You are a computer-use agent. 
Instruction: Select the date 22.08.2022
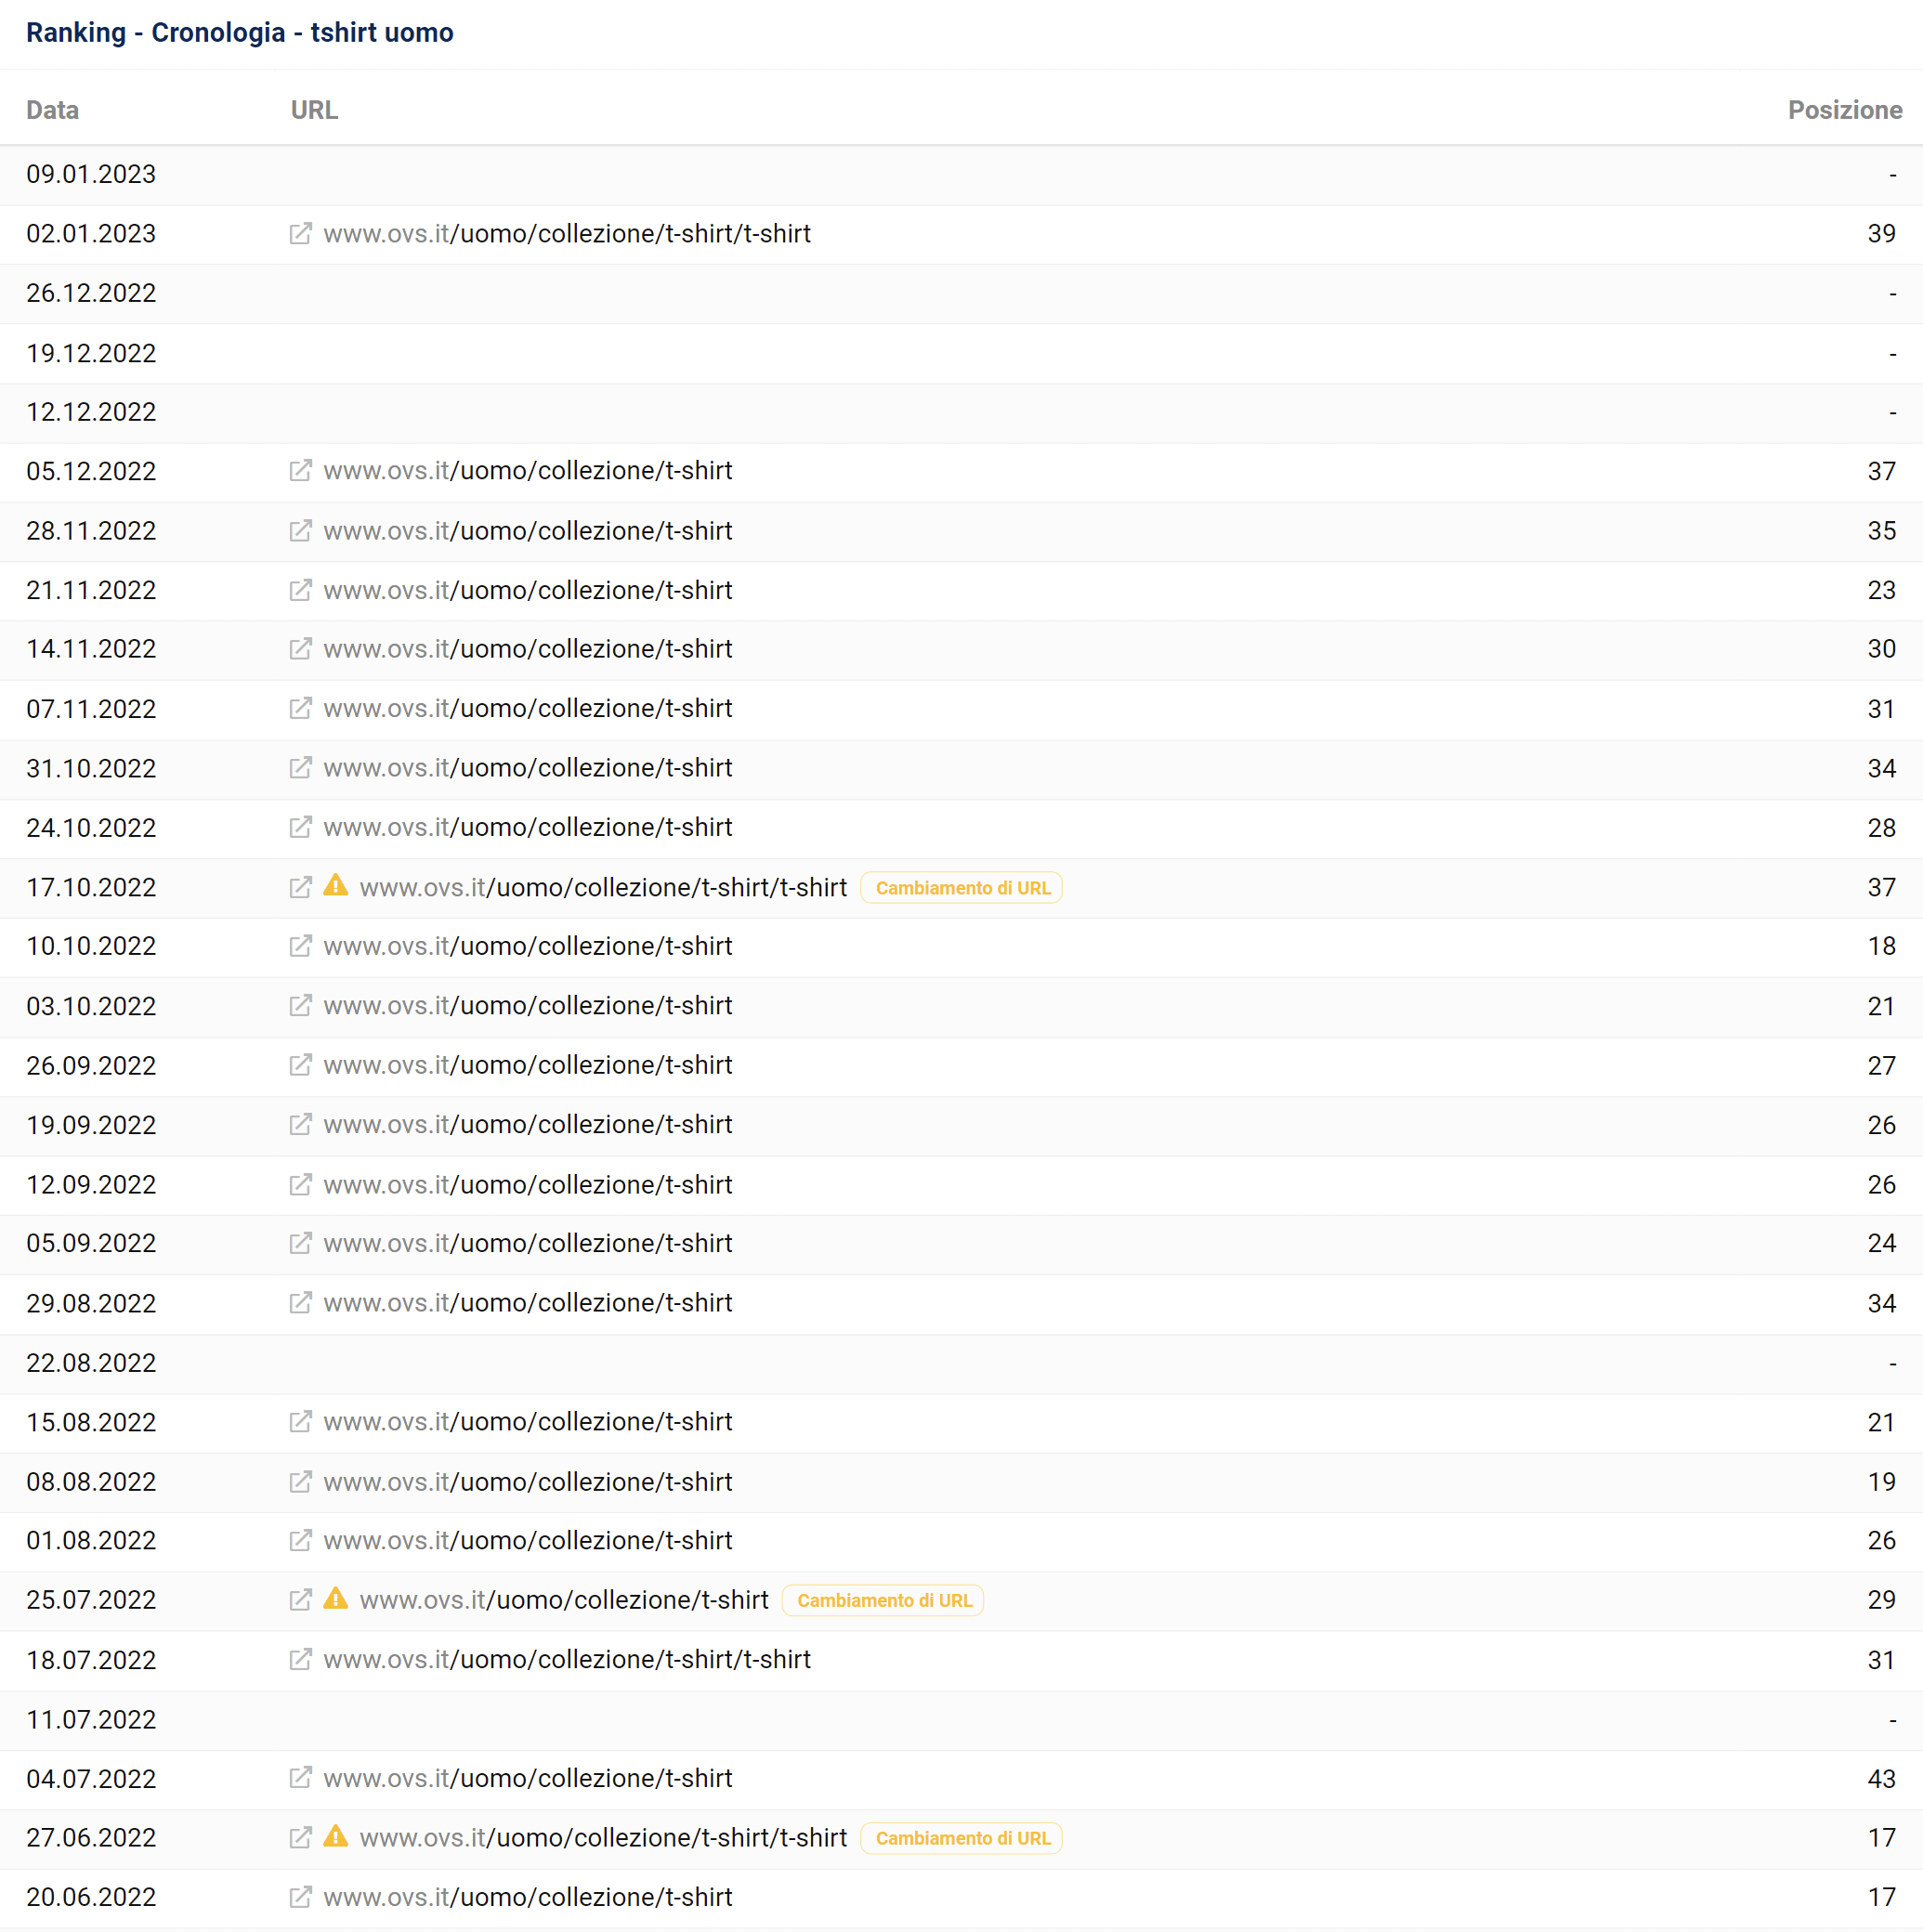pyautogui.click(x=91, y=1363)
